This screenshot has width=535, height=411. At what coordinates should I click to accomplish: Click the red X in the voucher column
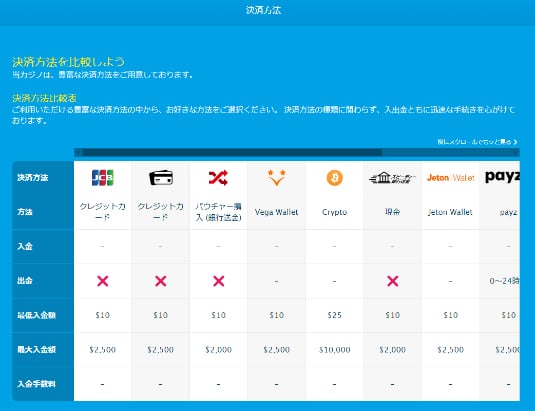pos(219,281)
